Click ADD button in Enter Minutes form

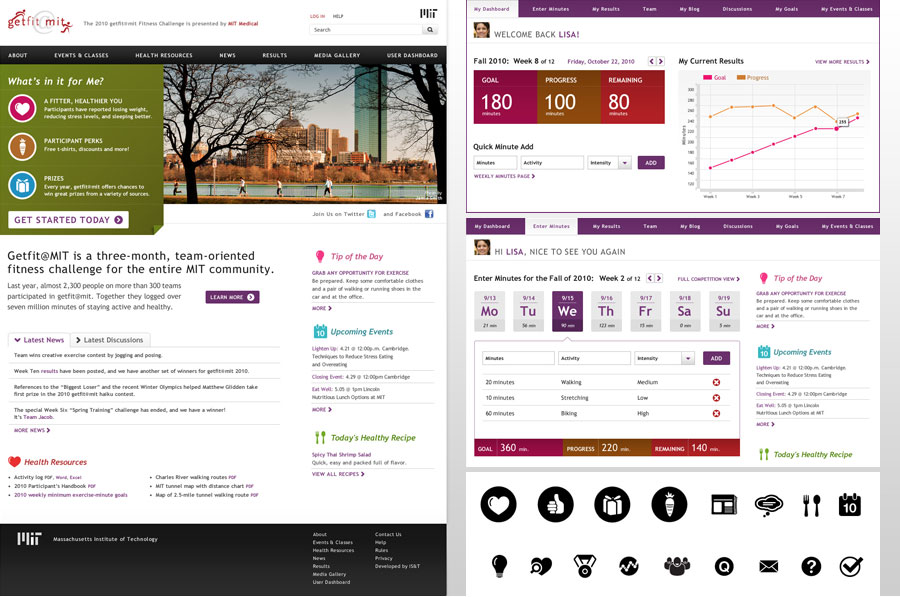click(x=716, y=358)
